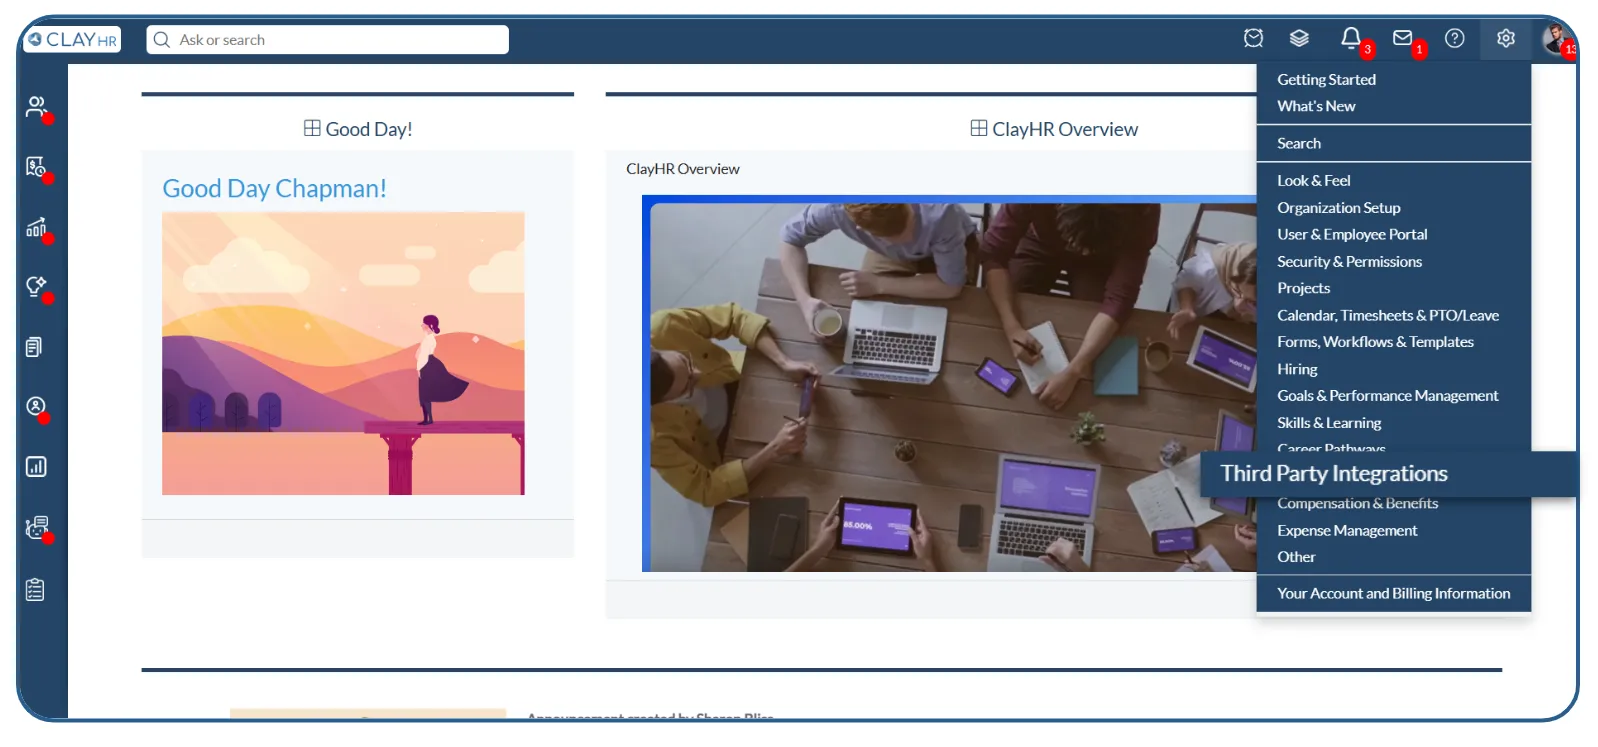This screenshot has width=1598, height=747.
Task: Open the bar chart reports icon in sidebar
Action: click(36, 467)
